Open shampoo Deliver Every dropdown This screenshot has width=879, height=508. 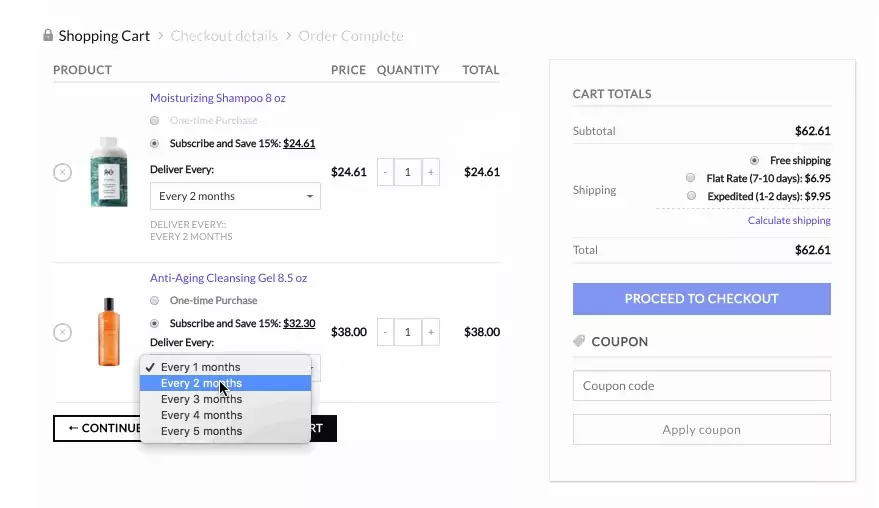point(235,196)
